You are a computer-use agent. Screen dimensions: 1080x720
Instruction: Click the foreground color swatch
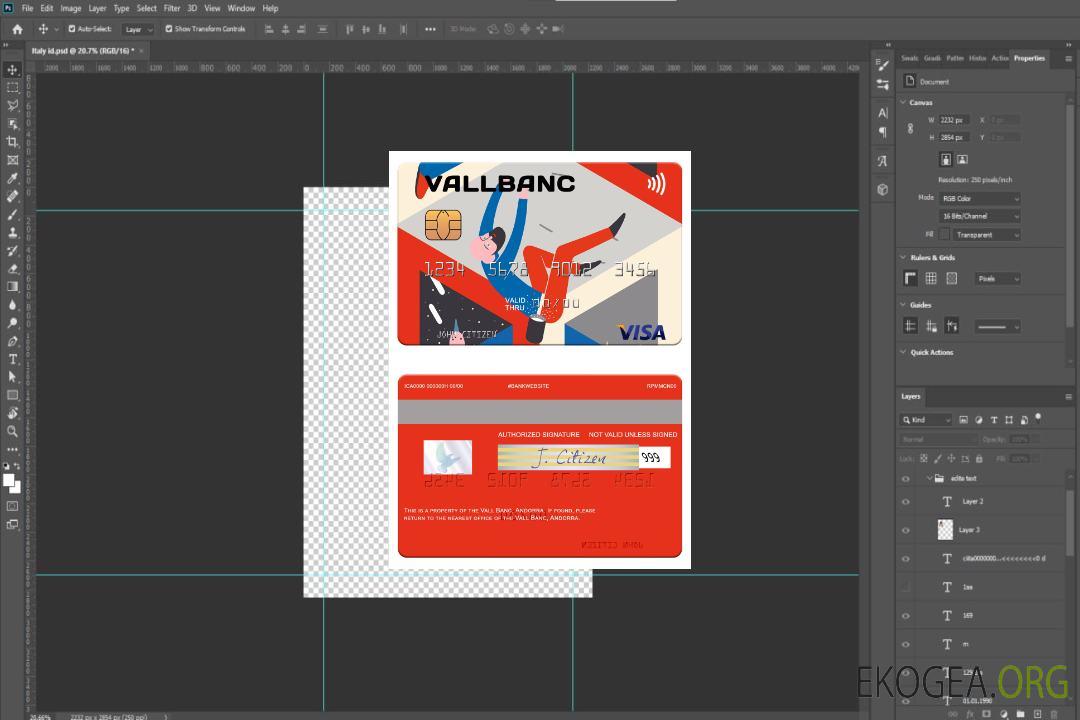pos(9,480)
